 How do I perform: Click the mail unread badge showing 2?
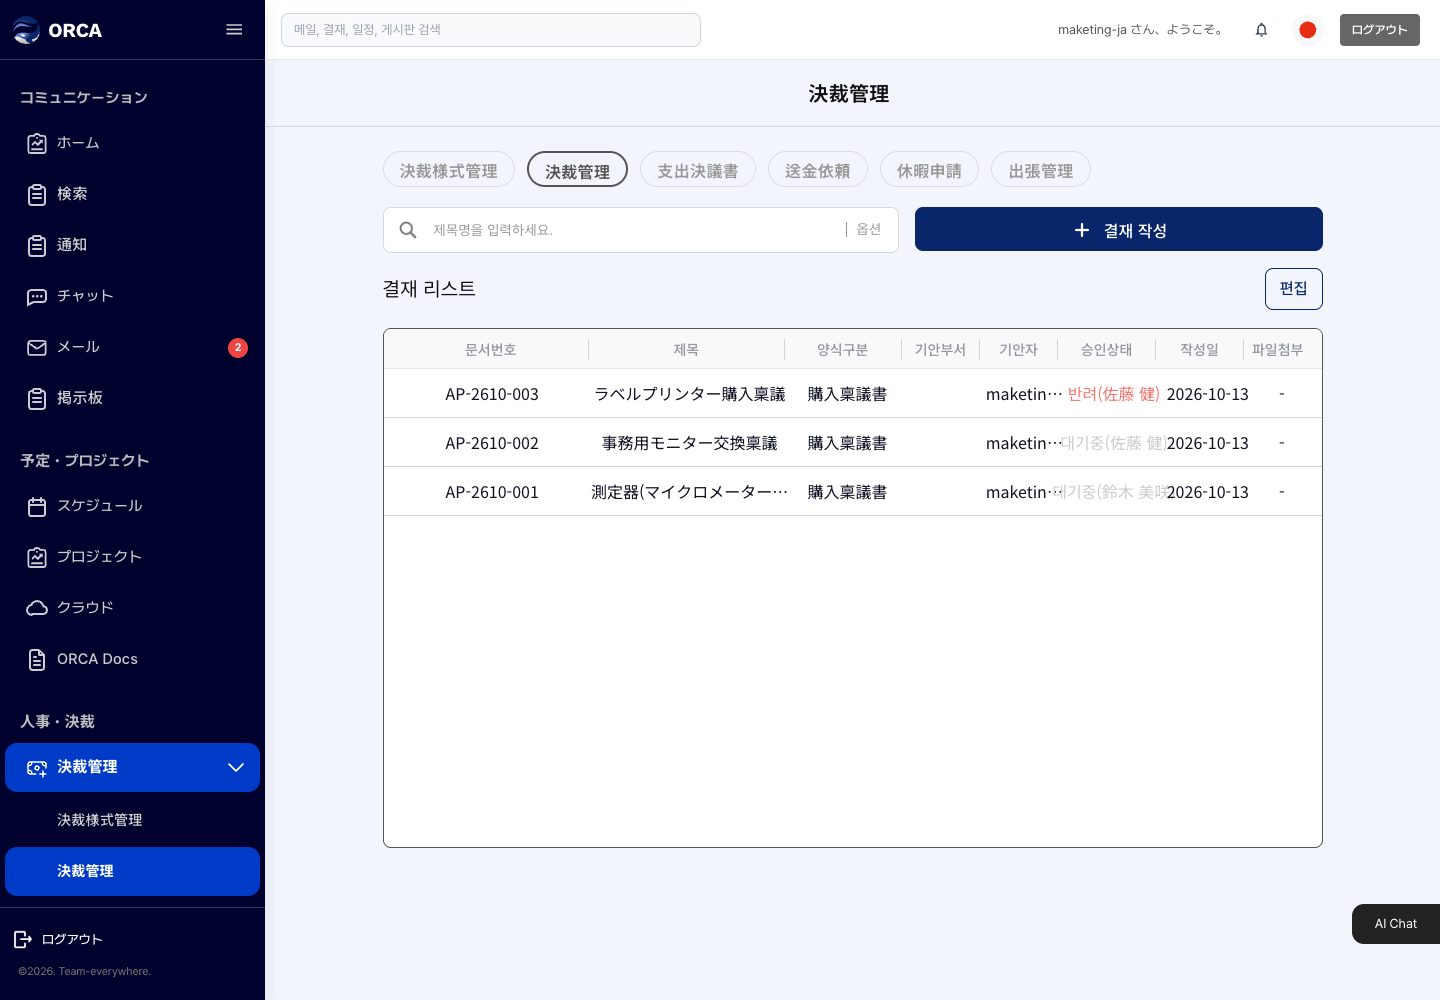tap(238, 348)
